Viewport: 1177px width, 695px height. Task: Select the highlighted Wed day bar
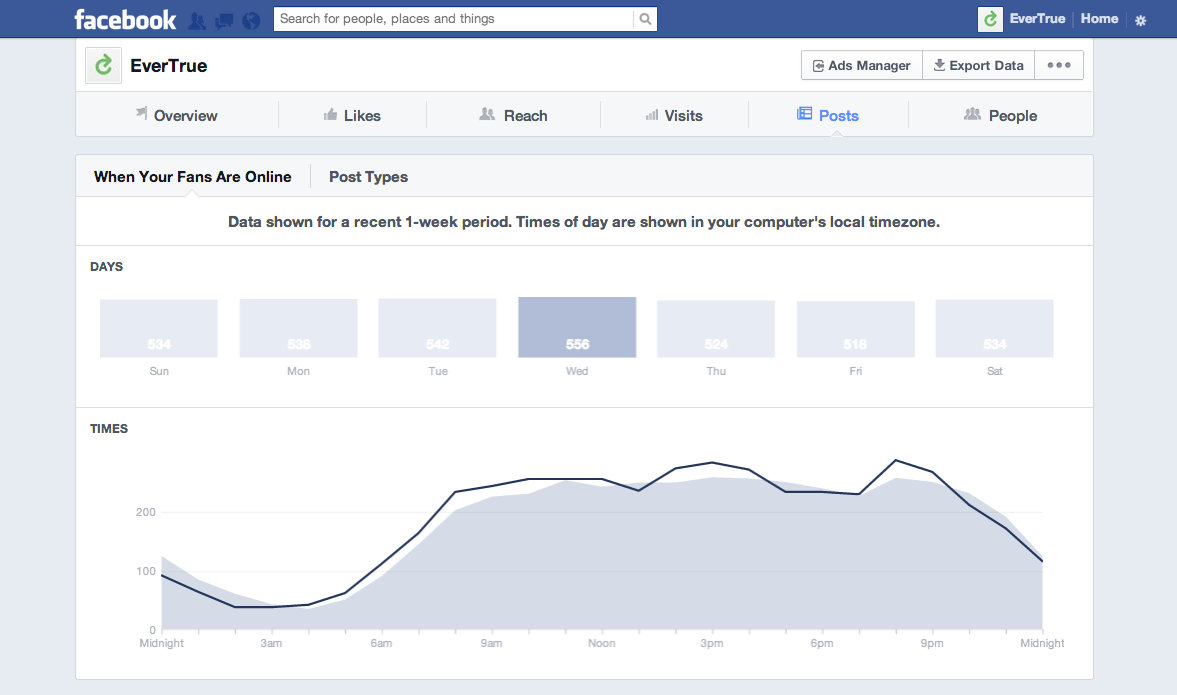pyautogui.click(x=577, y=327)
